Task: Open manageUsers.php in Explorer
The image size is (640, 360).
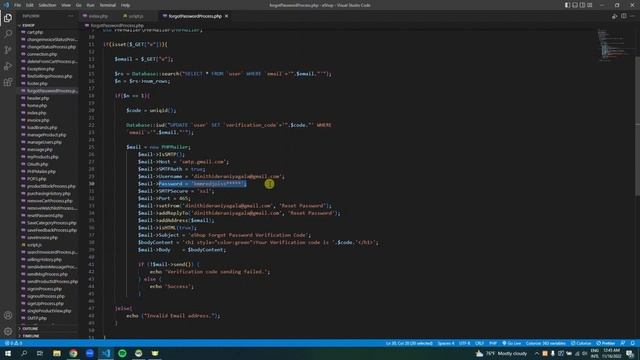Action: [44, 142]
